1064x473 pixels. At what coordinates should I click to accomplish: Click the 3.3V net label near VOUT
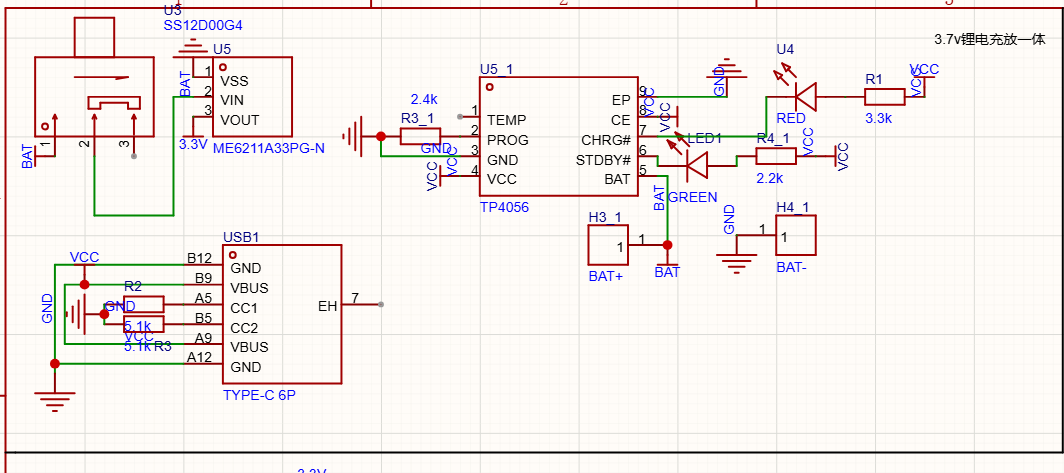coord(193,145)
